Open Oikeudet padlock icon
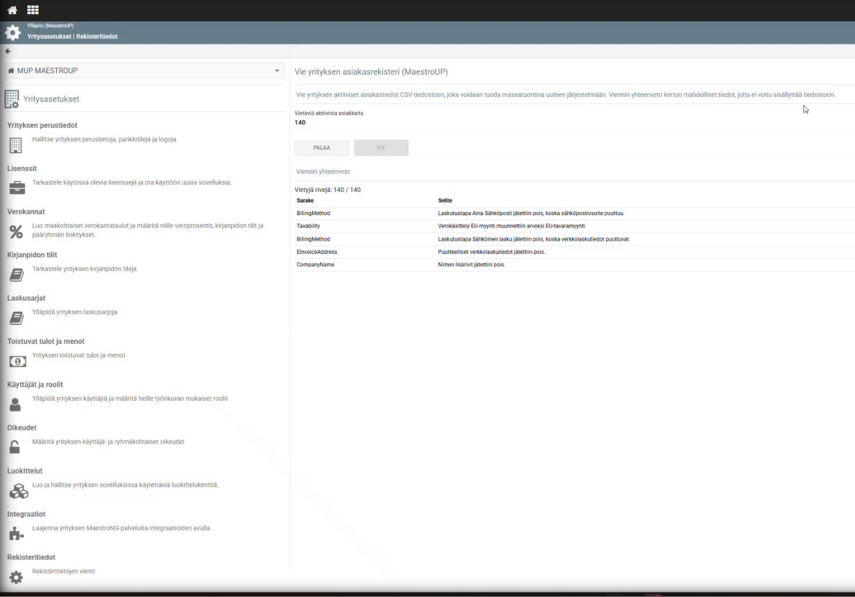This screenshot has height=597, width=855. click(x=15, y=447)
